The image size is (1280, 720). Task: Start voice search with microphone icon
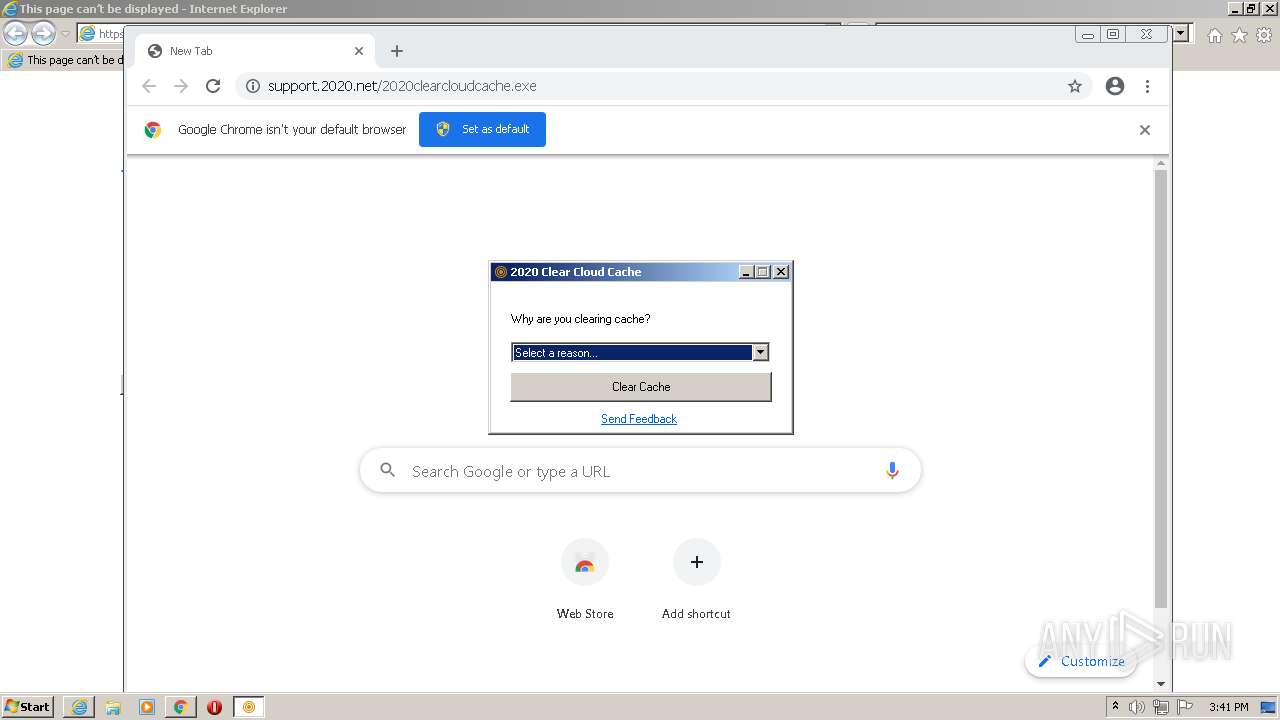pos(892,471)
